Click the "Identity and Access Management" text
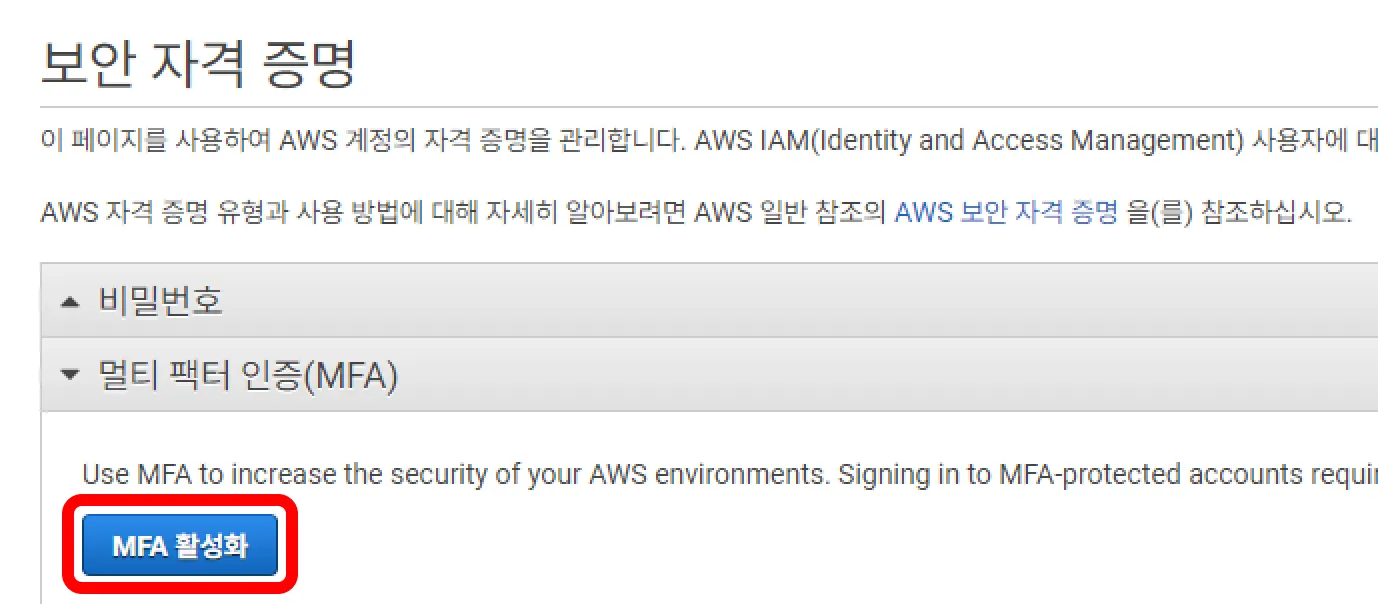 click(1023, 140)
